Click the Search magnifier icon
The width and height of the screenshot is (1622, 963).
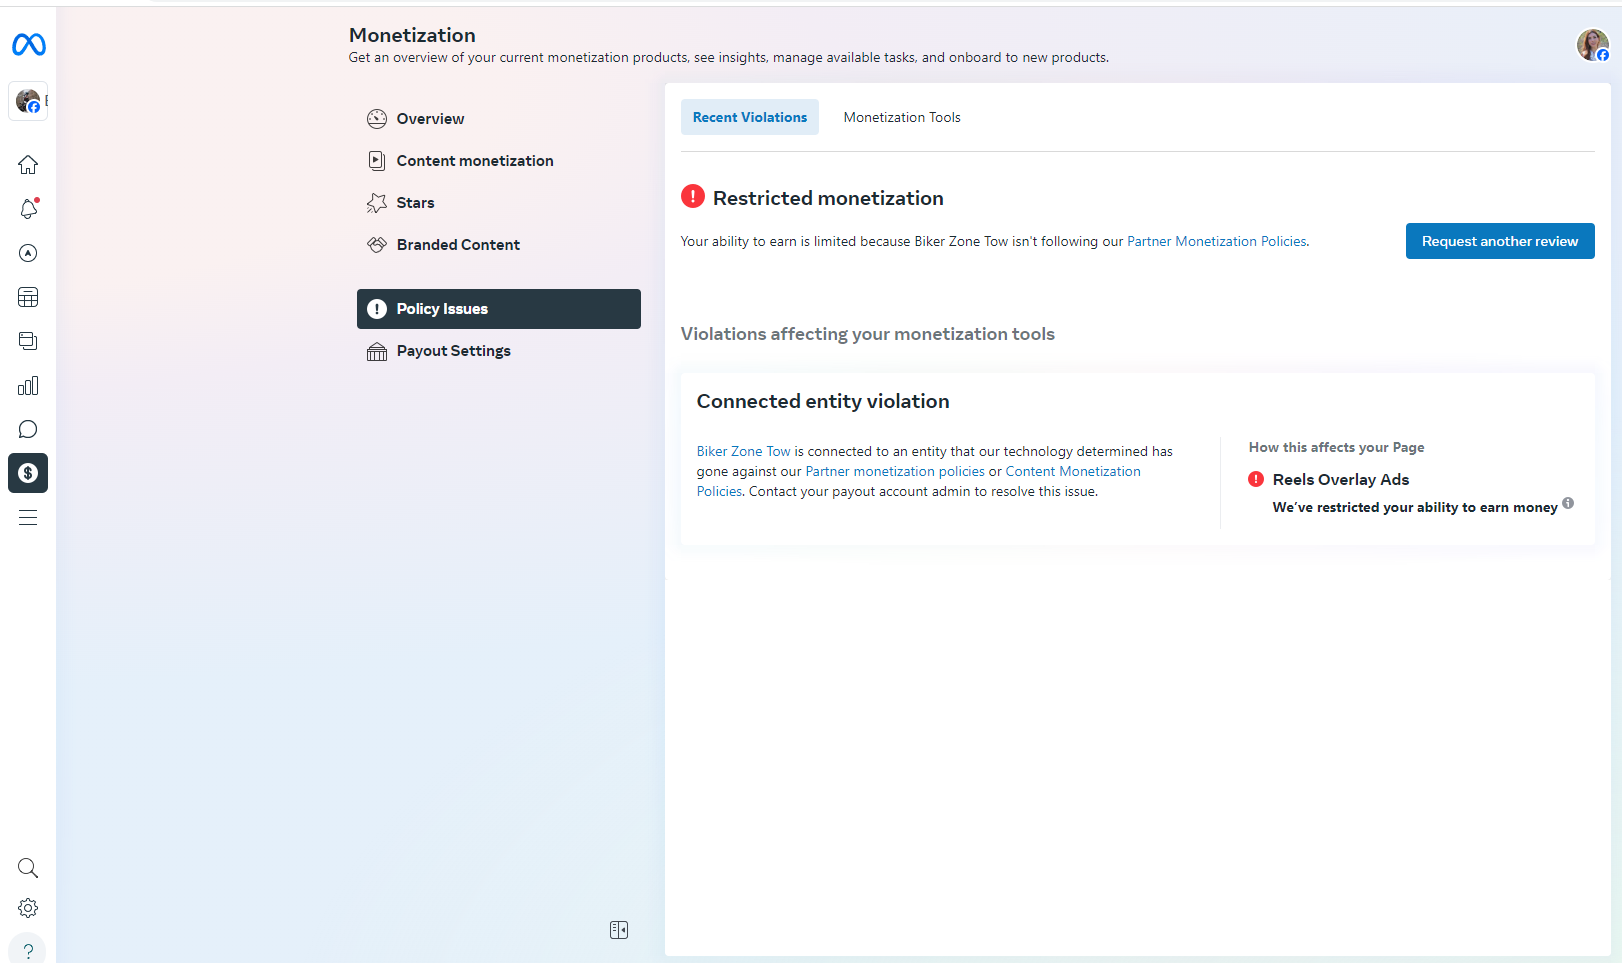click(x=28, y=867)
